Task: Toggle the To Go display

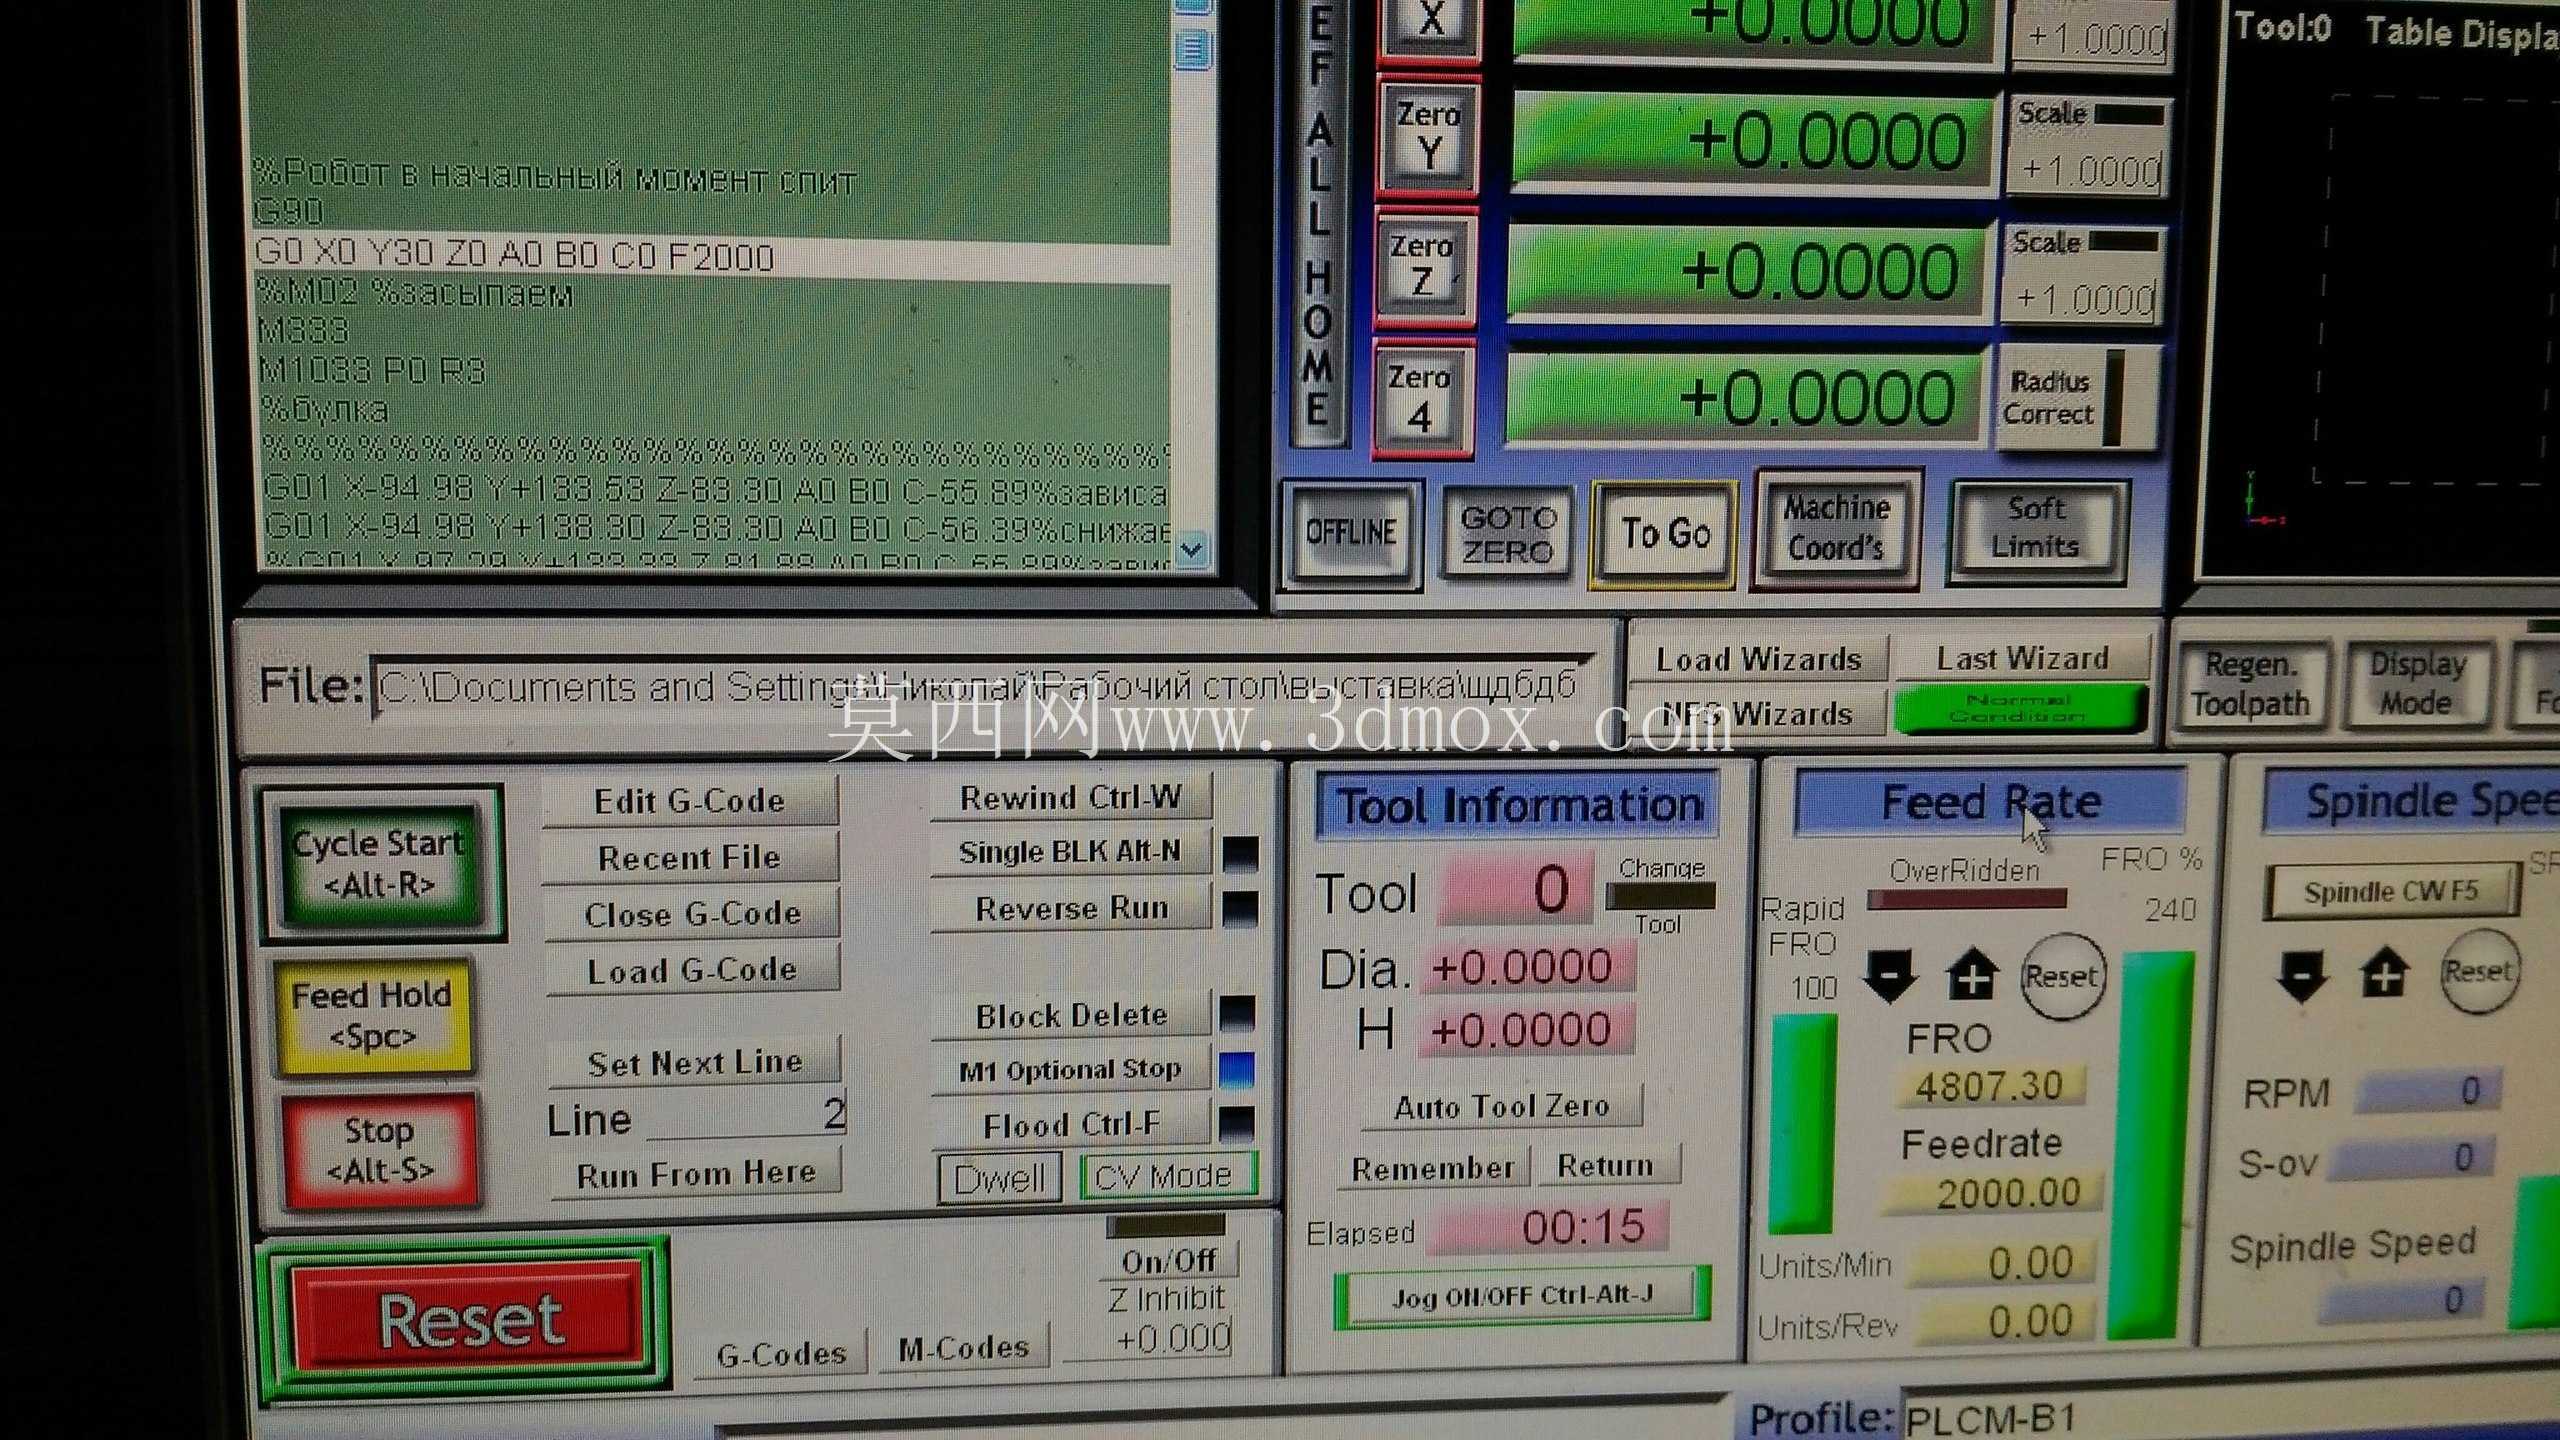Action: (1665, 533)
